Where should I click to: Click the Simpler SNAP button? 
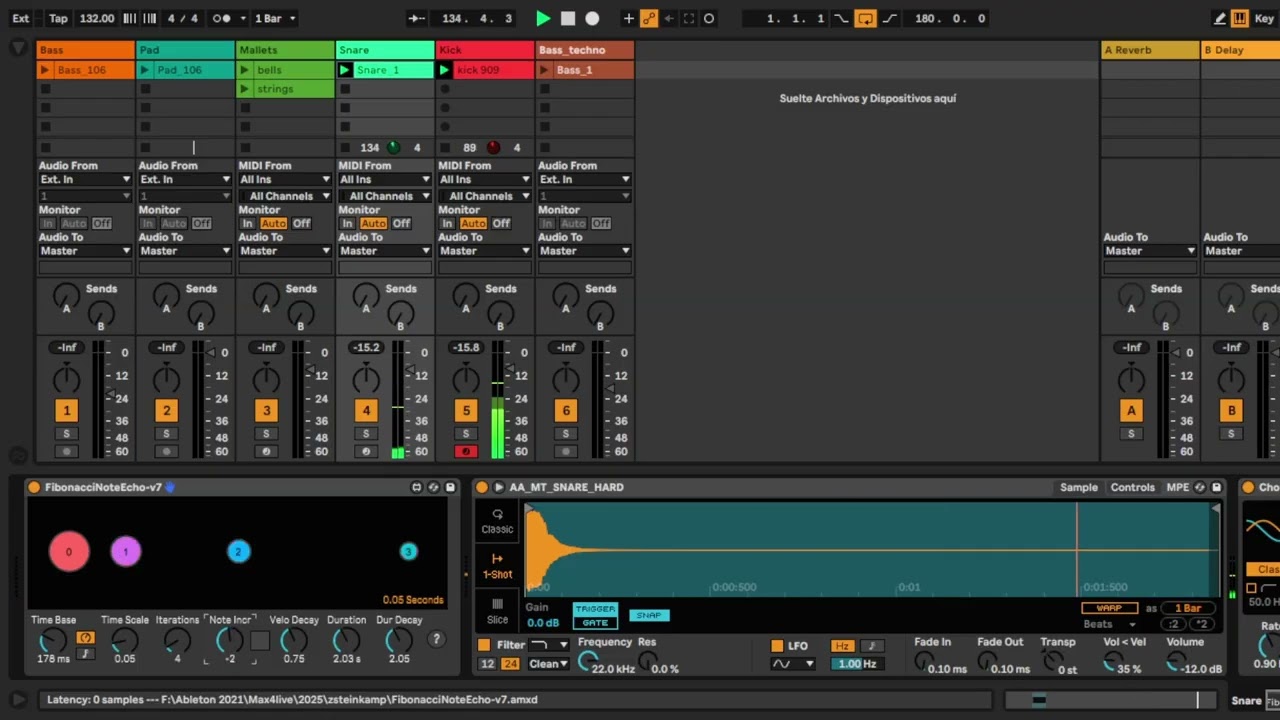pyautogui.click(x=649, y=615)
